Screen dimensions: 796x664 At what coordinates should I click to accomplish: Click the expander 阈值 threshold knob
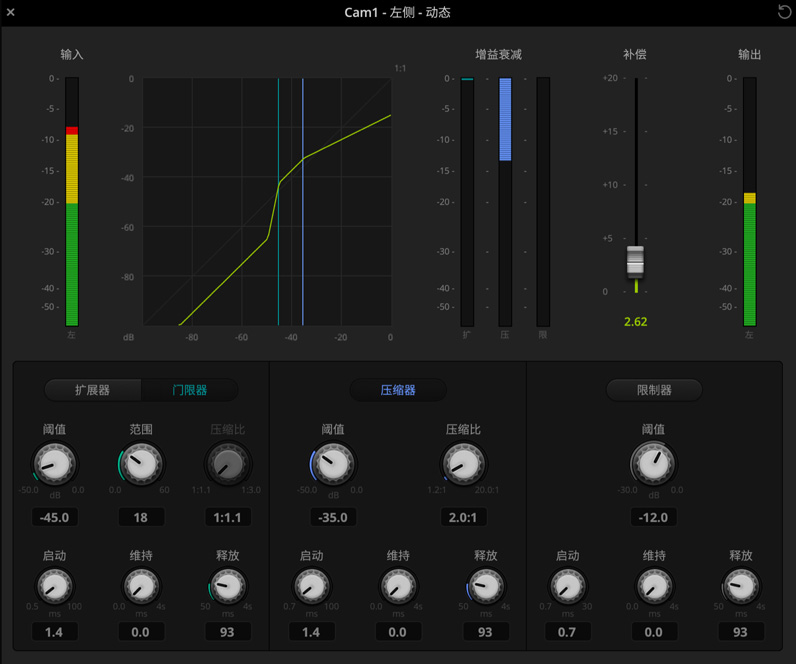tap(54, 464)
